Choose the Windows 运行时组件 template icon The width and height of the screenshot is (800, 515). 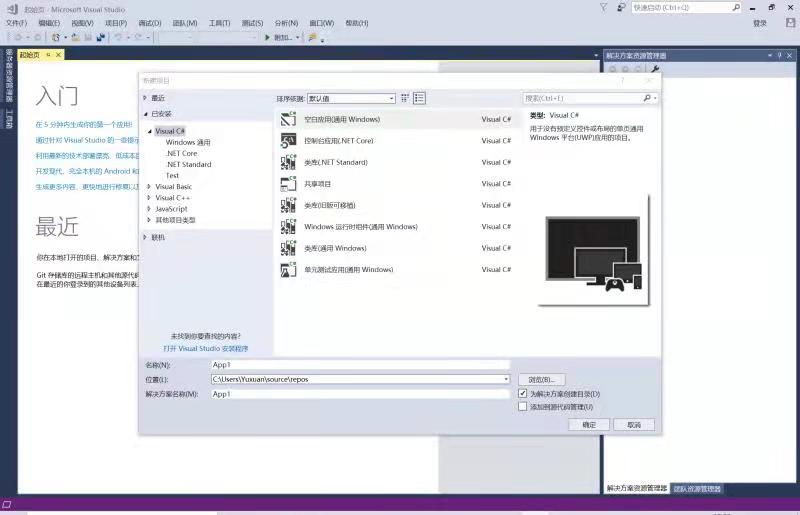pyautogui.click(x=288, y=226)
